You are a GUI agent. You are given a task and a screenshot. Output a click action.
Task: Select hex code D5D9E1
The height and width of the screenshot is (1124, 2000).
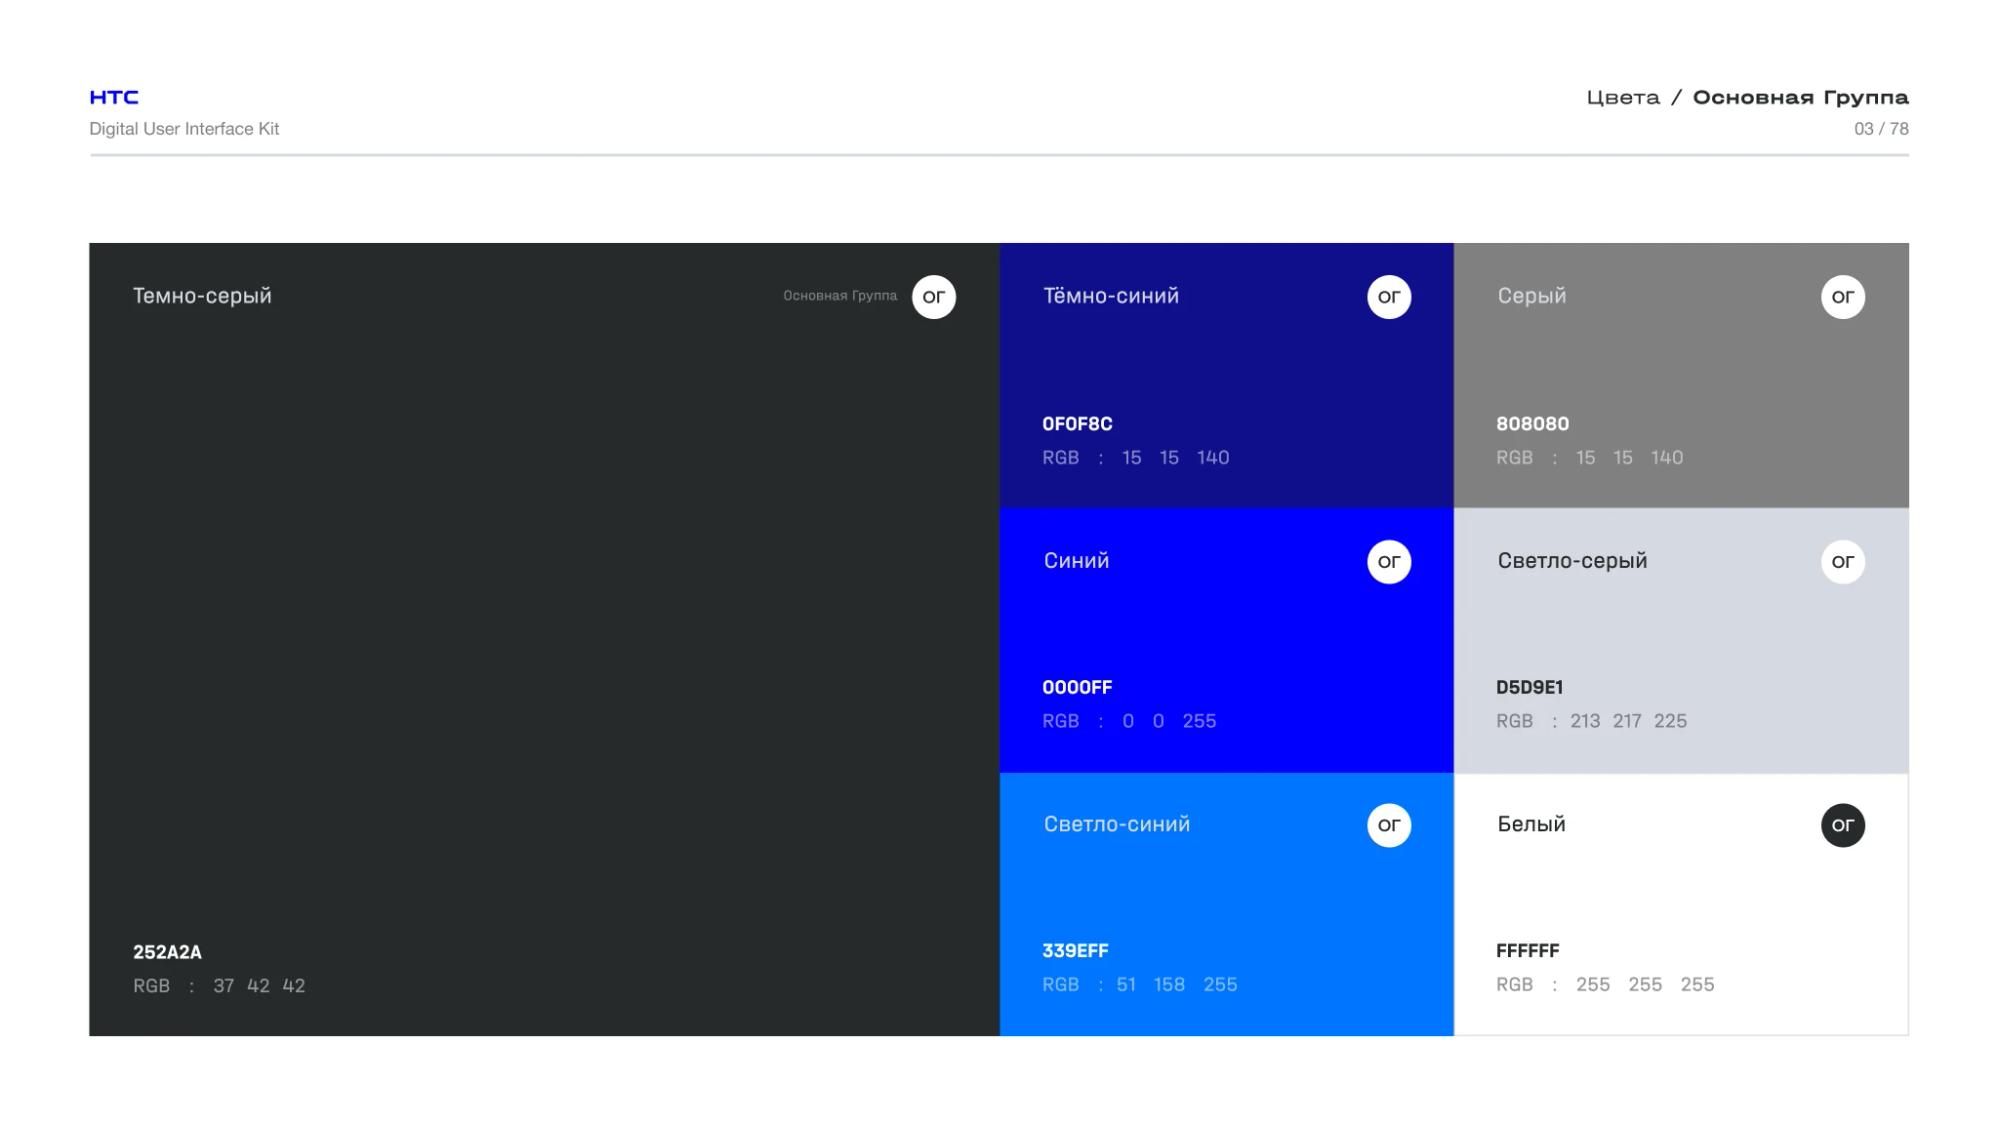[x=1529, y=688]
